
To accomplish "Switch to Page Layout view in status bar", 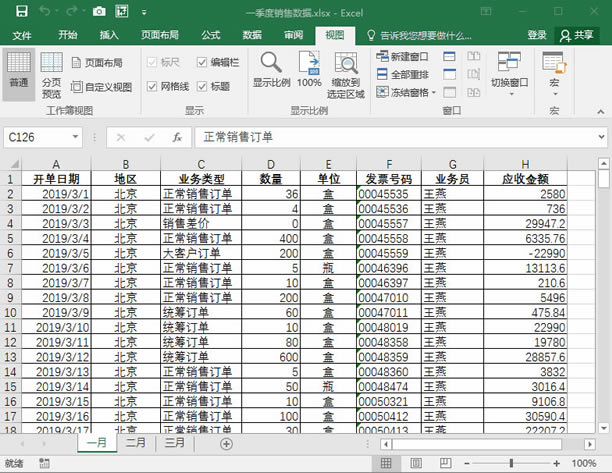I will click(416, 463).
